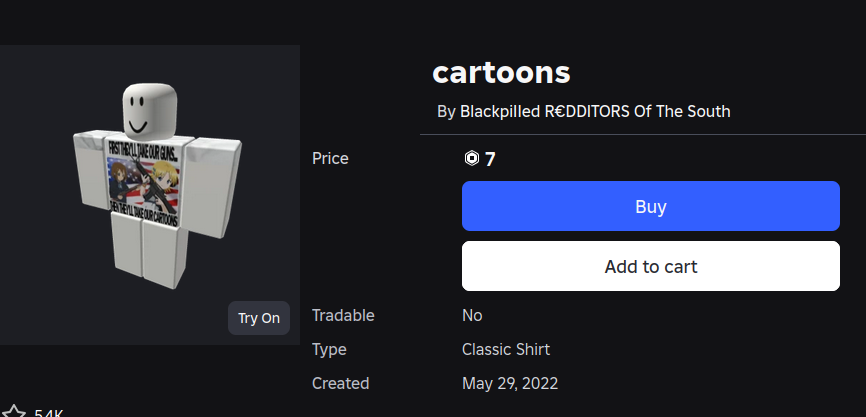Click the 54K favorites count
Viewport: 866px width, 417px height.
pos(49,413)
